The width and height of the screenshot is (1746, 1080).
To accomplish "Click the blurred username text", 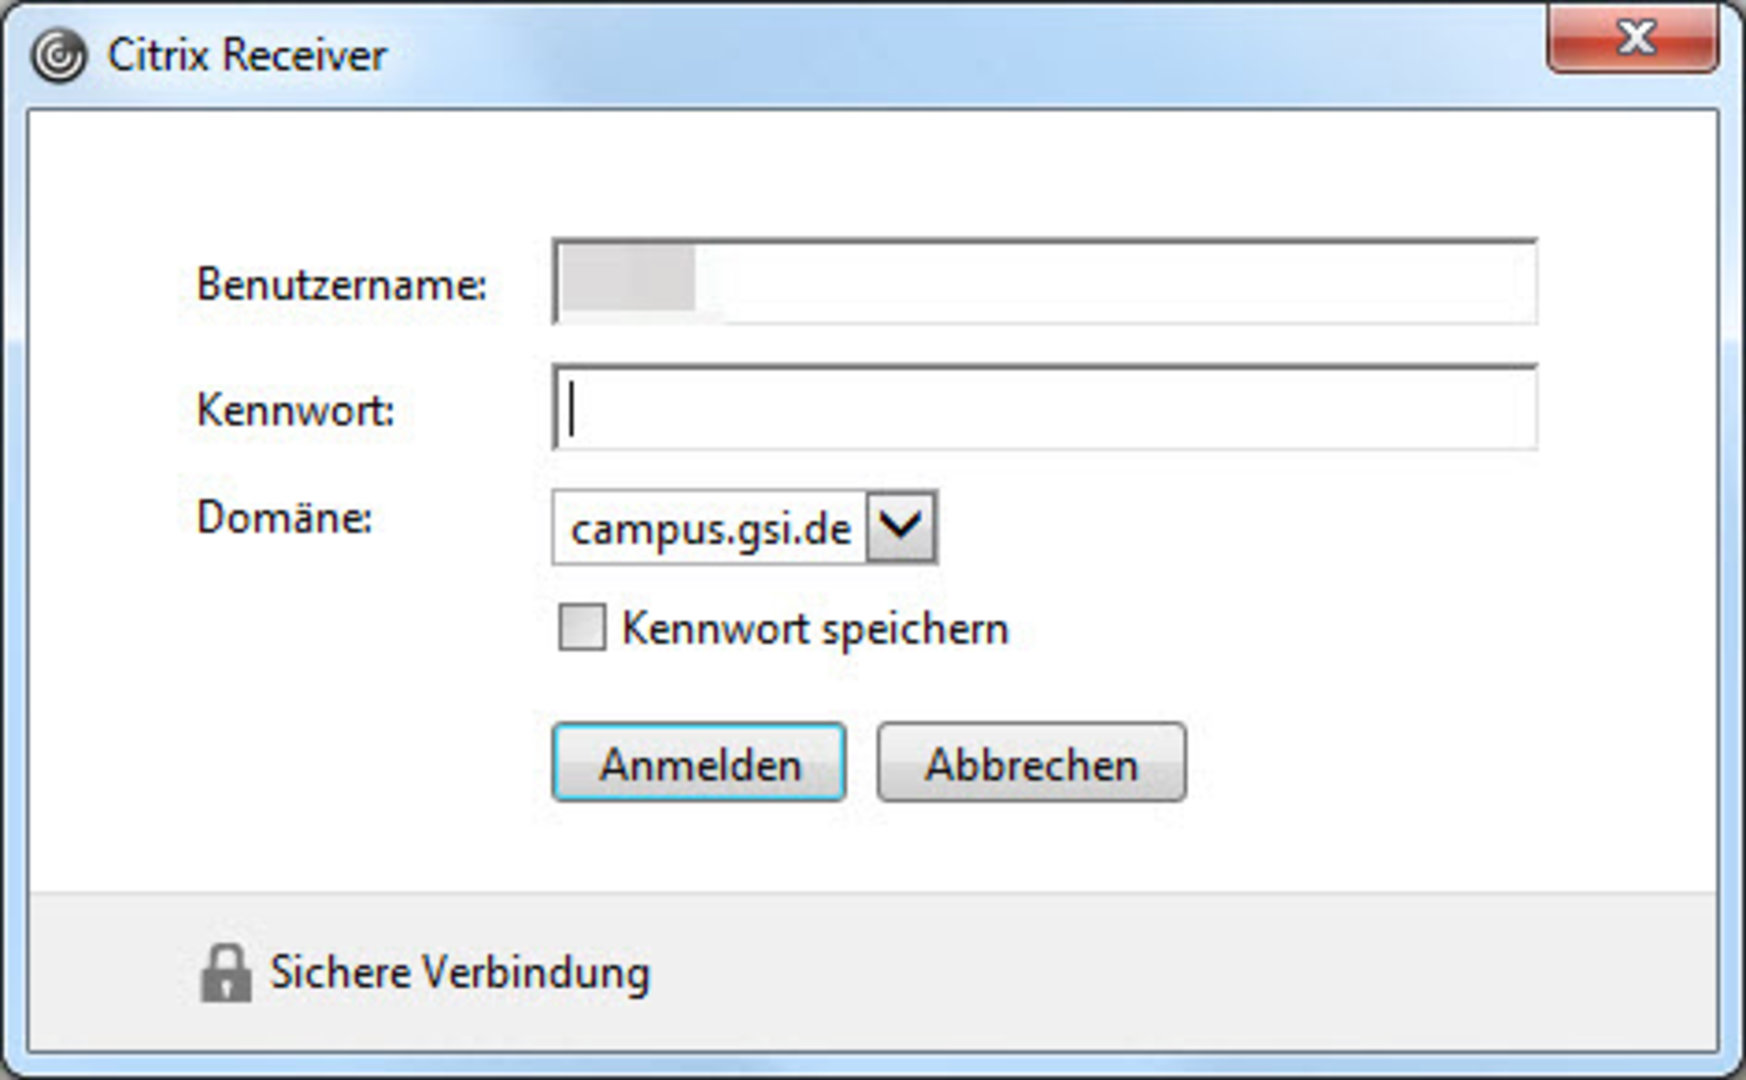I will (x=630, y=280).
